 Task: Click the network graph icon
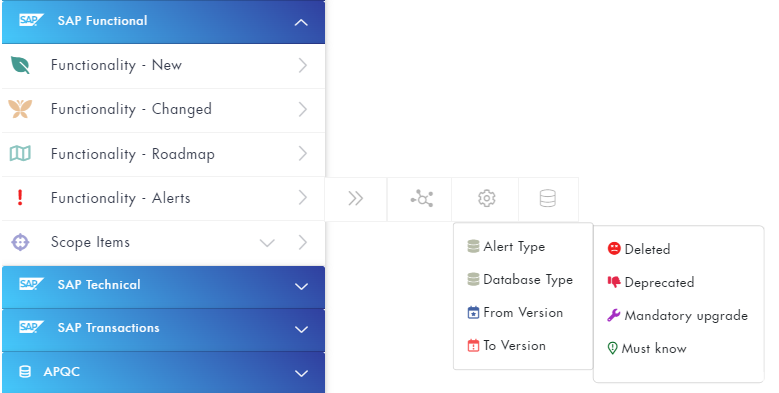pyautogui.click(x=421, y=199)
